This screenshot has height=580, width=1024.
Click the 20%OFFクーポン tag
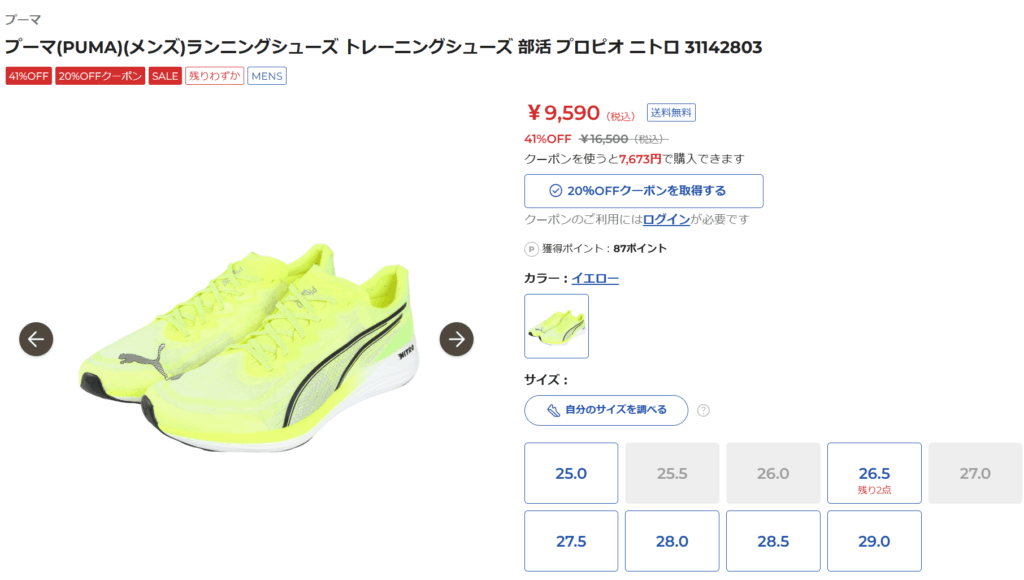point(100,76)
